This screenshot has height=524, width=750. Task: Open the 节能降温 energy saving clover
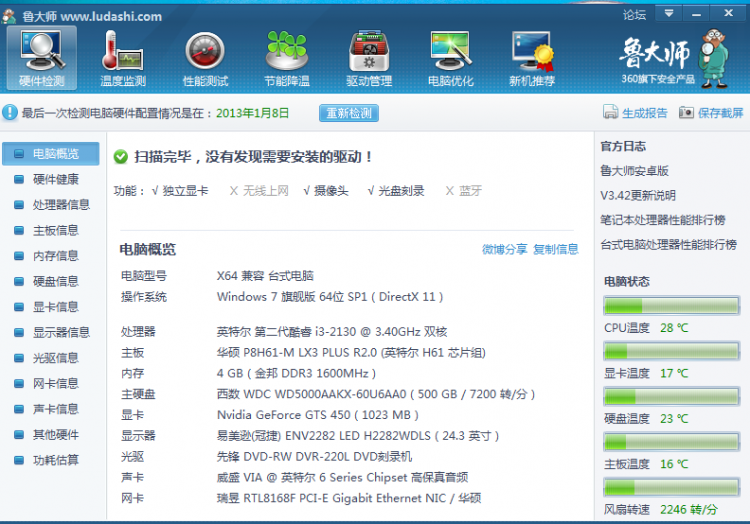287,58
